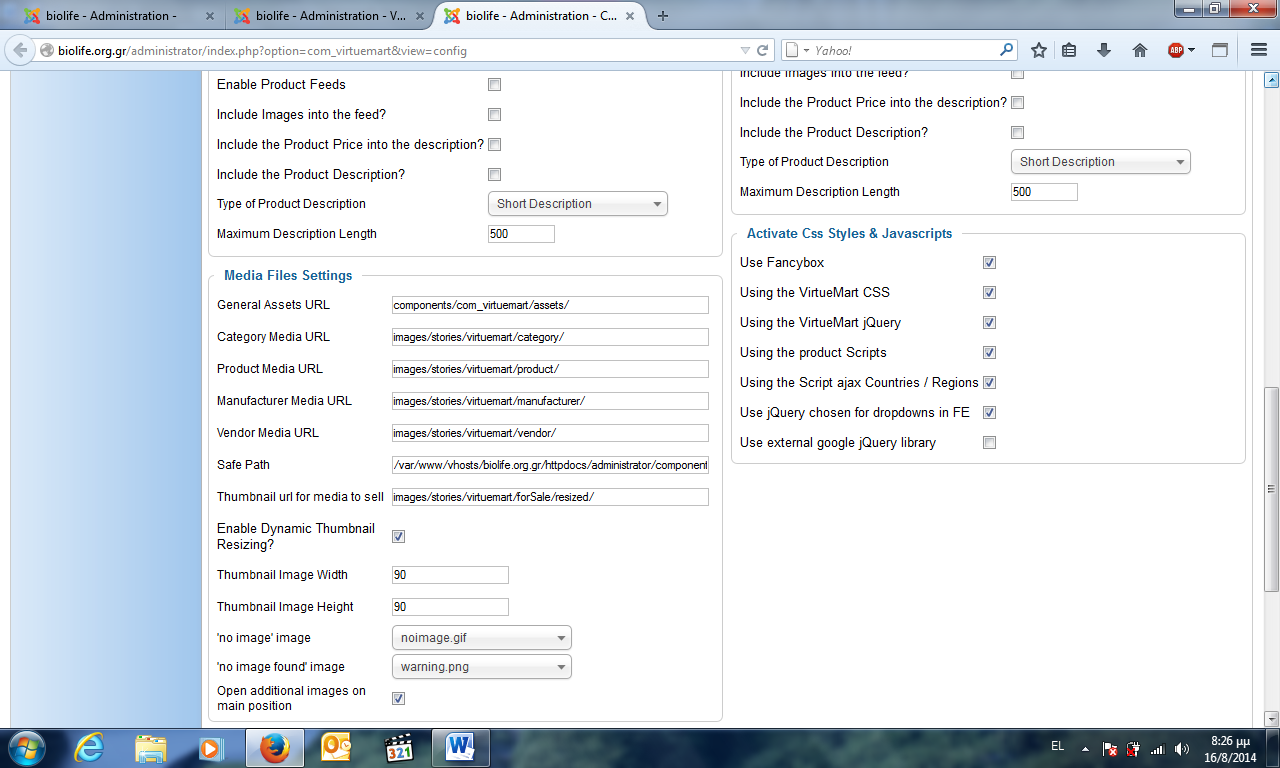Click the Thumbnail Image Height field
1280x768 pixels.
[450, 607]
